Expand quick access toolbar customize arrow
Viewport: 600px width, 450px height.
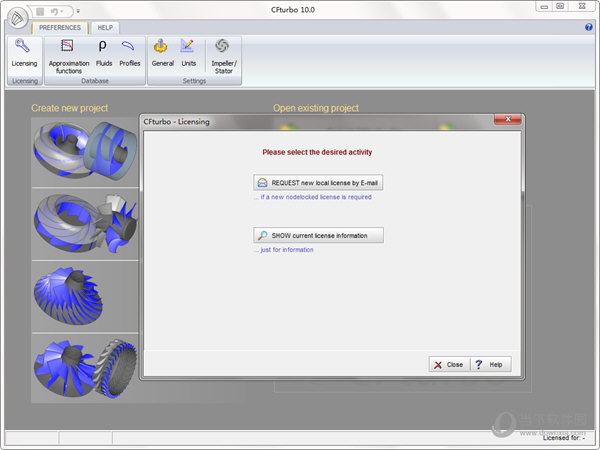point(78,11)
